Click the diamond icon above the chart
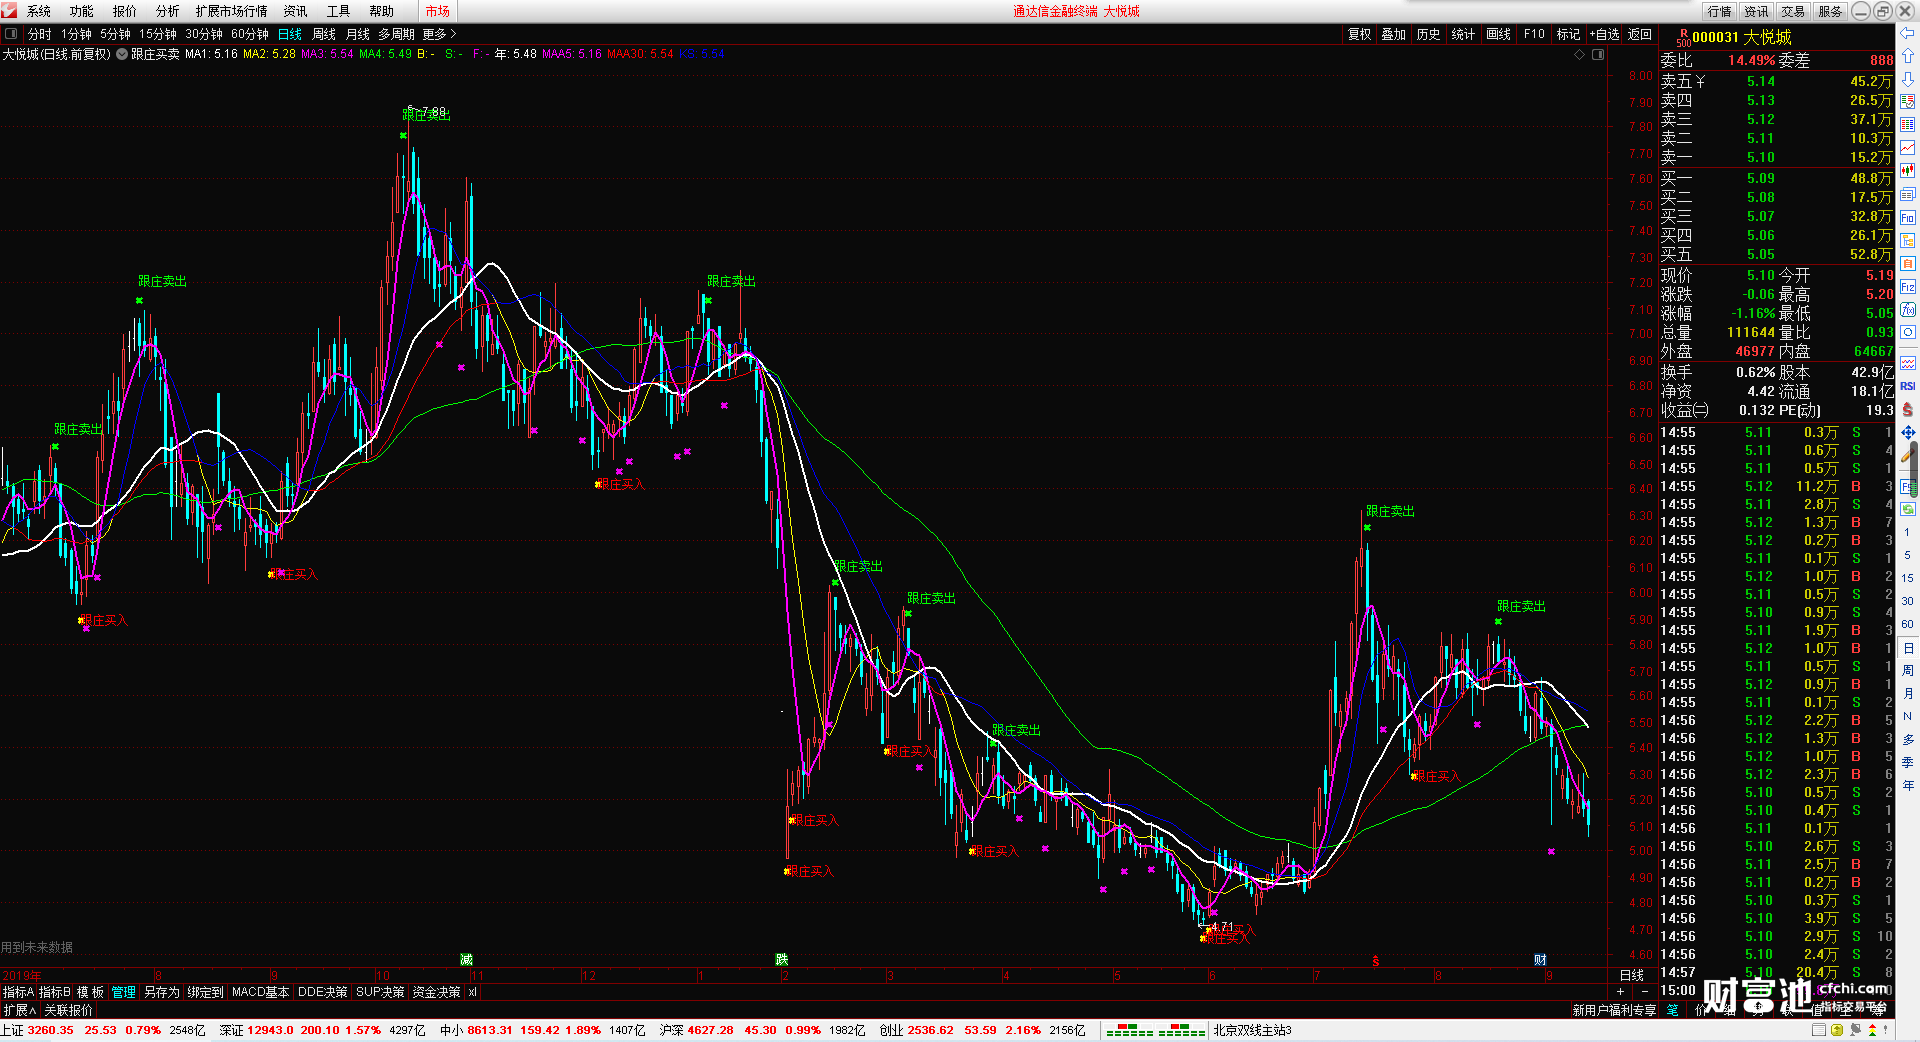Viewport: 1920px width, 1042px height. [1580, 54]
